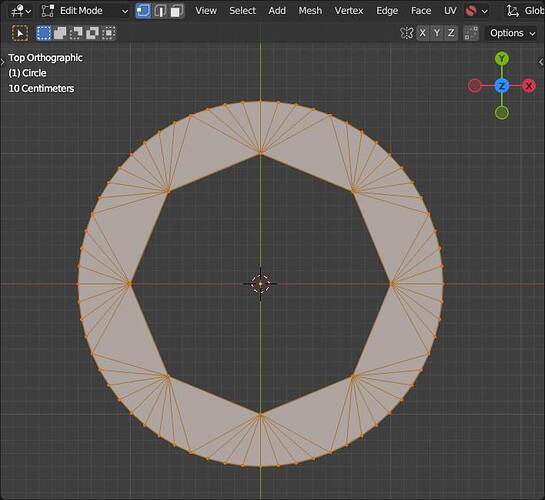
Task: Open the Vertex menu
Action: [x=349, y=11]
